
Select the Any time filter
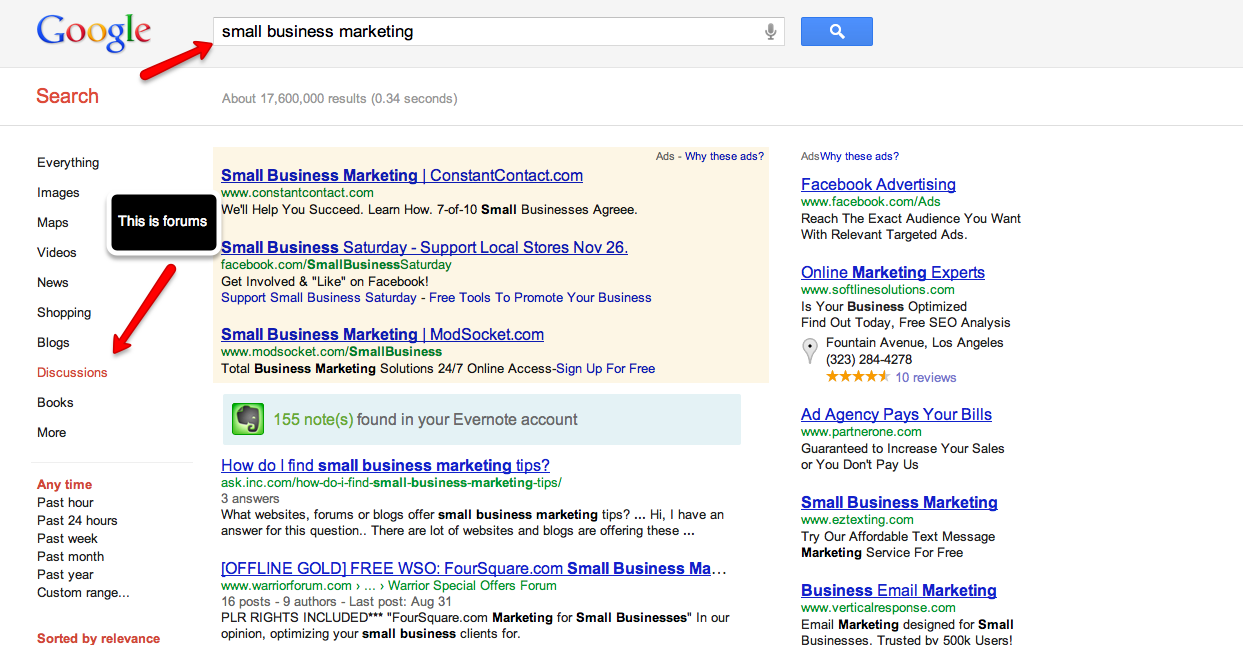(x=64, y=485)
